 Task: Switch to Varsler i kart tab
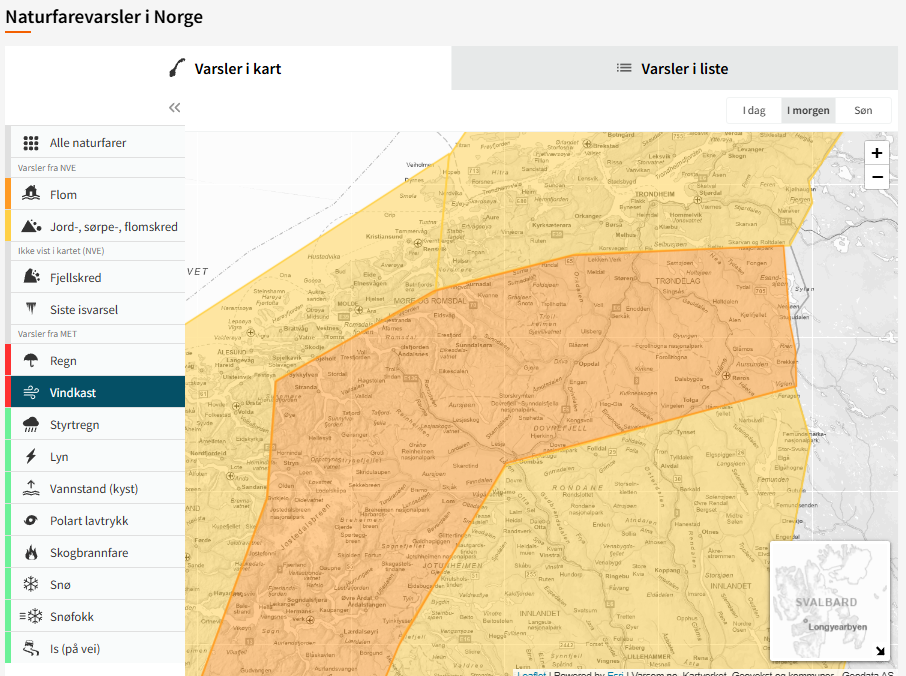click(x=238, y=69)
